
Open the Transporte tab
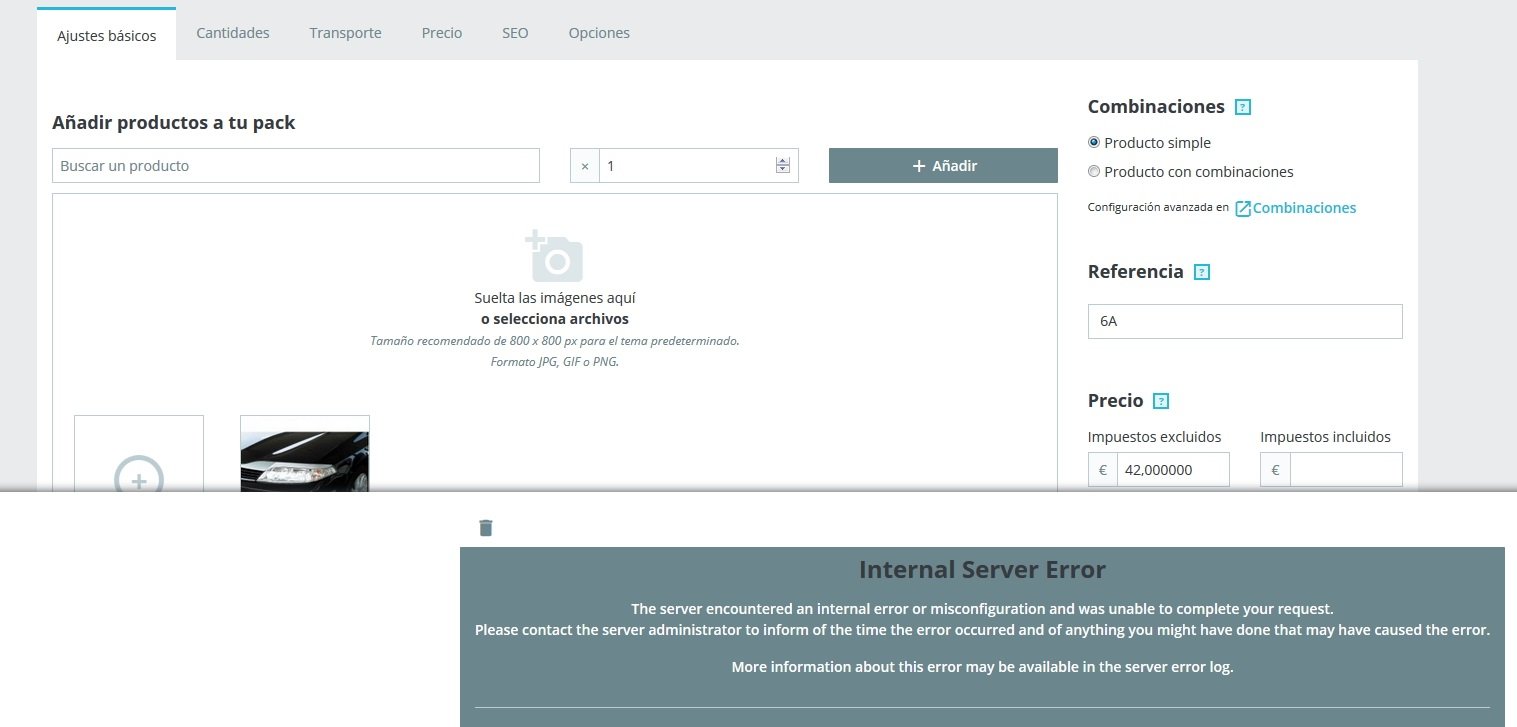345,33
